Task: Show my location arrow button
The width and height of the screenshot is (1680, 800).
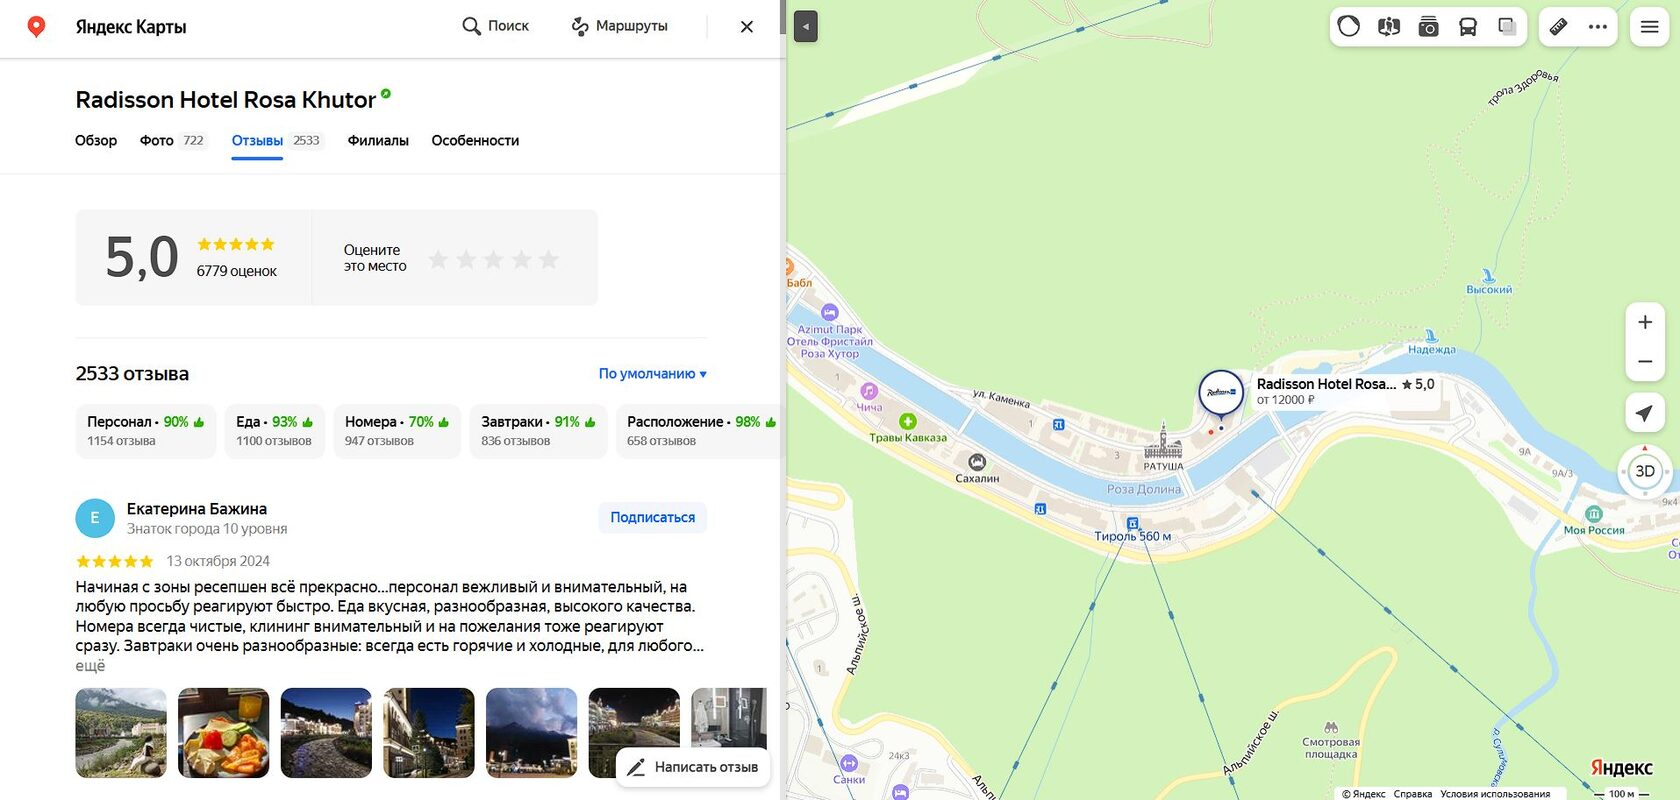Action: click(x=1645, y=412)
